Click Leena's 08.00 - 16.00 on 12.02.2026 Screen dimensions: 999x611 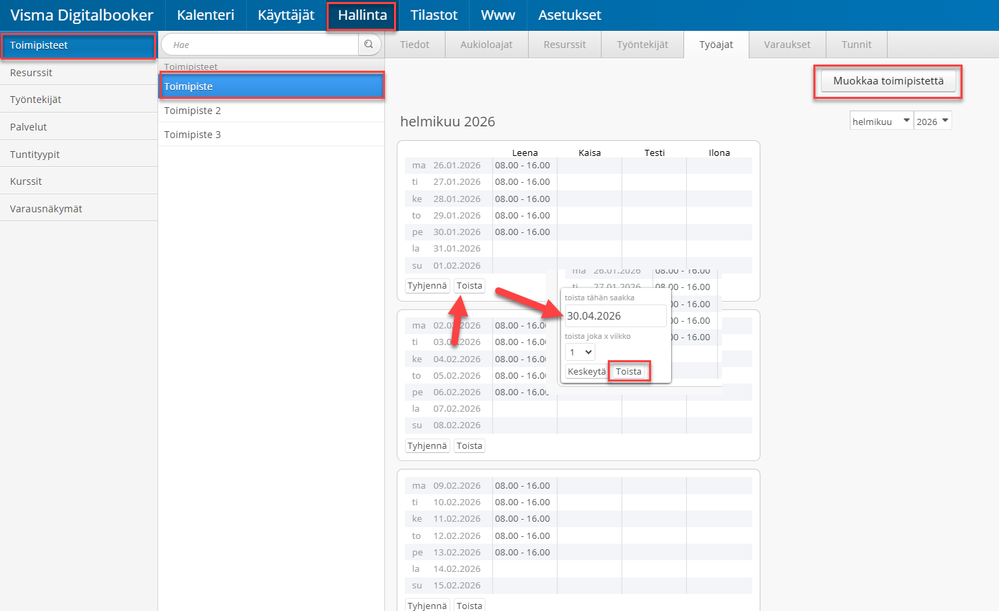click(522, 536)
